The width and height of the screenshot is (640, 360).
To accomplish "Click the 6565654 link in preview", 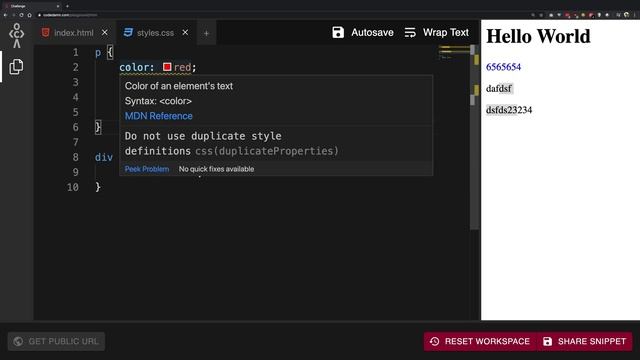I will [x=503, y=67].
